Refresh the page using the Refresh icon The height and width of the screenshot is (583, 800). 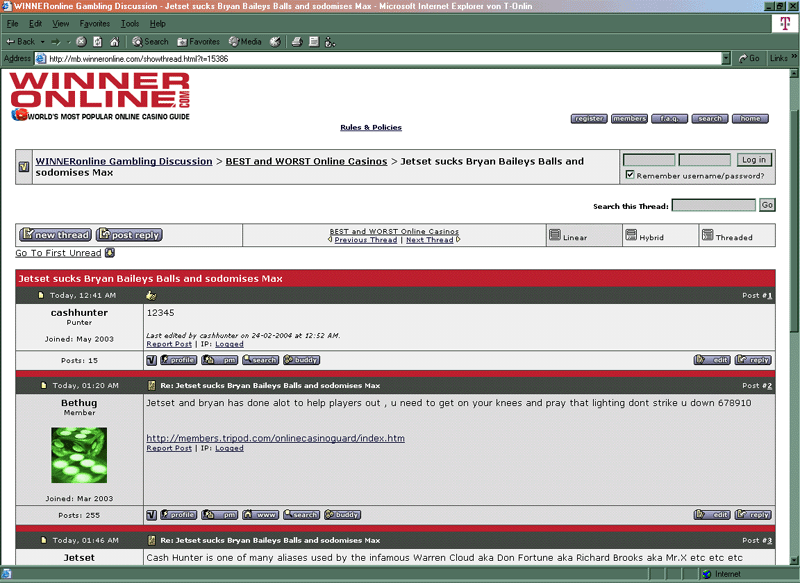tap(97, 42)
